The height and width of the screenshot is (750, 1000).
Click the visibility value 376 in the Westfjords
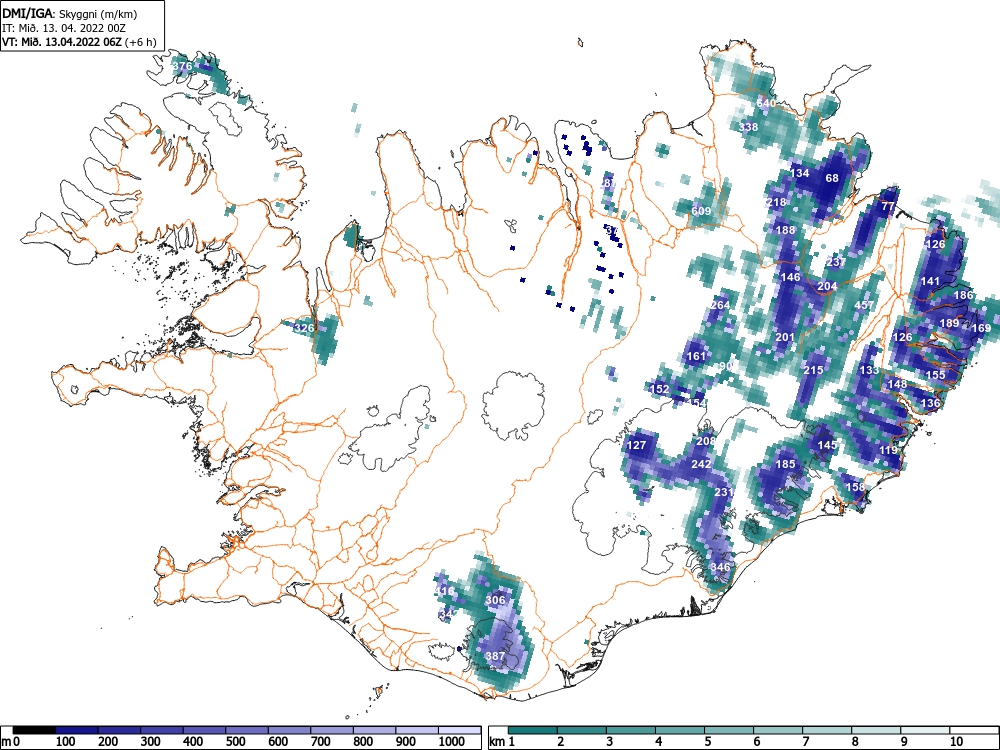[182, 66]
